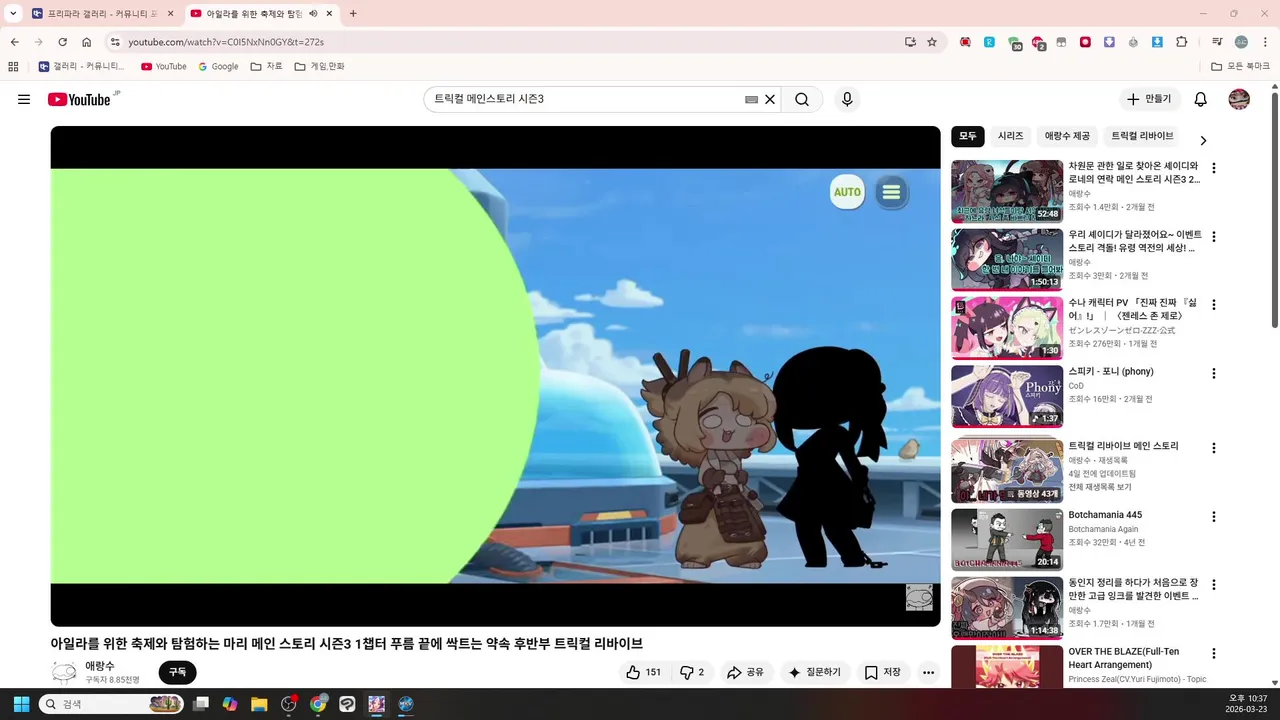Click the Chrome address bar URL
Viewport: 1280px width, 720px height.
point(226,42)
